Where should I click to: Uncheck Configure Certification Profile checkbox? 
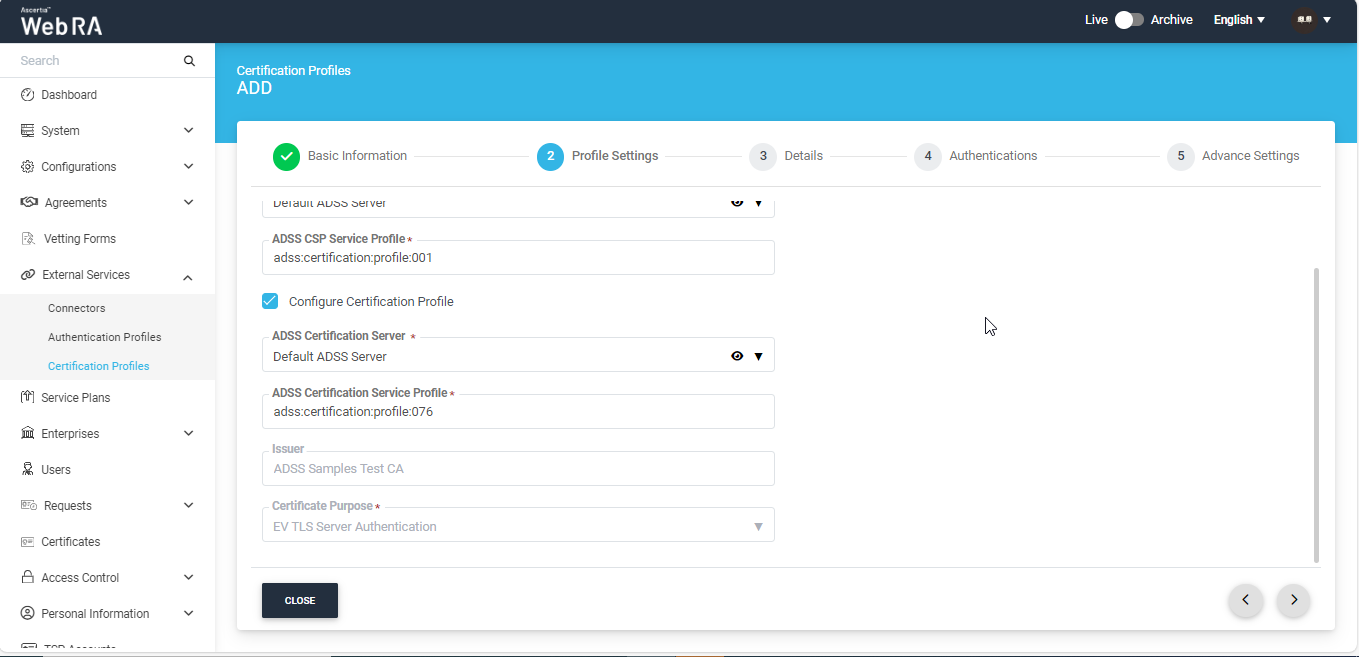[270, 301]
